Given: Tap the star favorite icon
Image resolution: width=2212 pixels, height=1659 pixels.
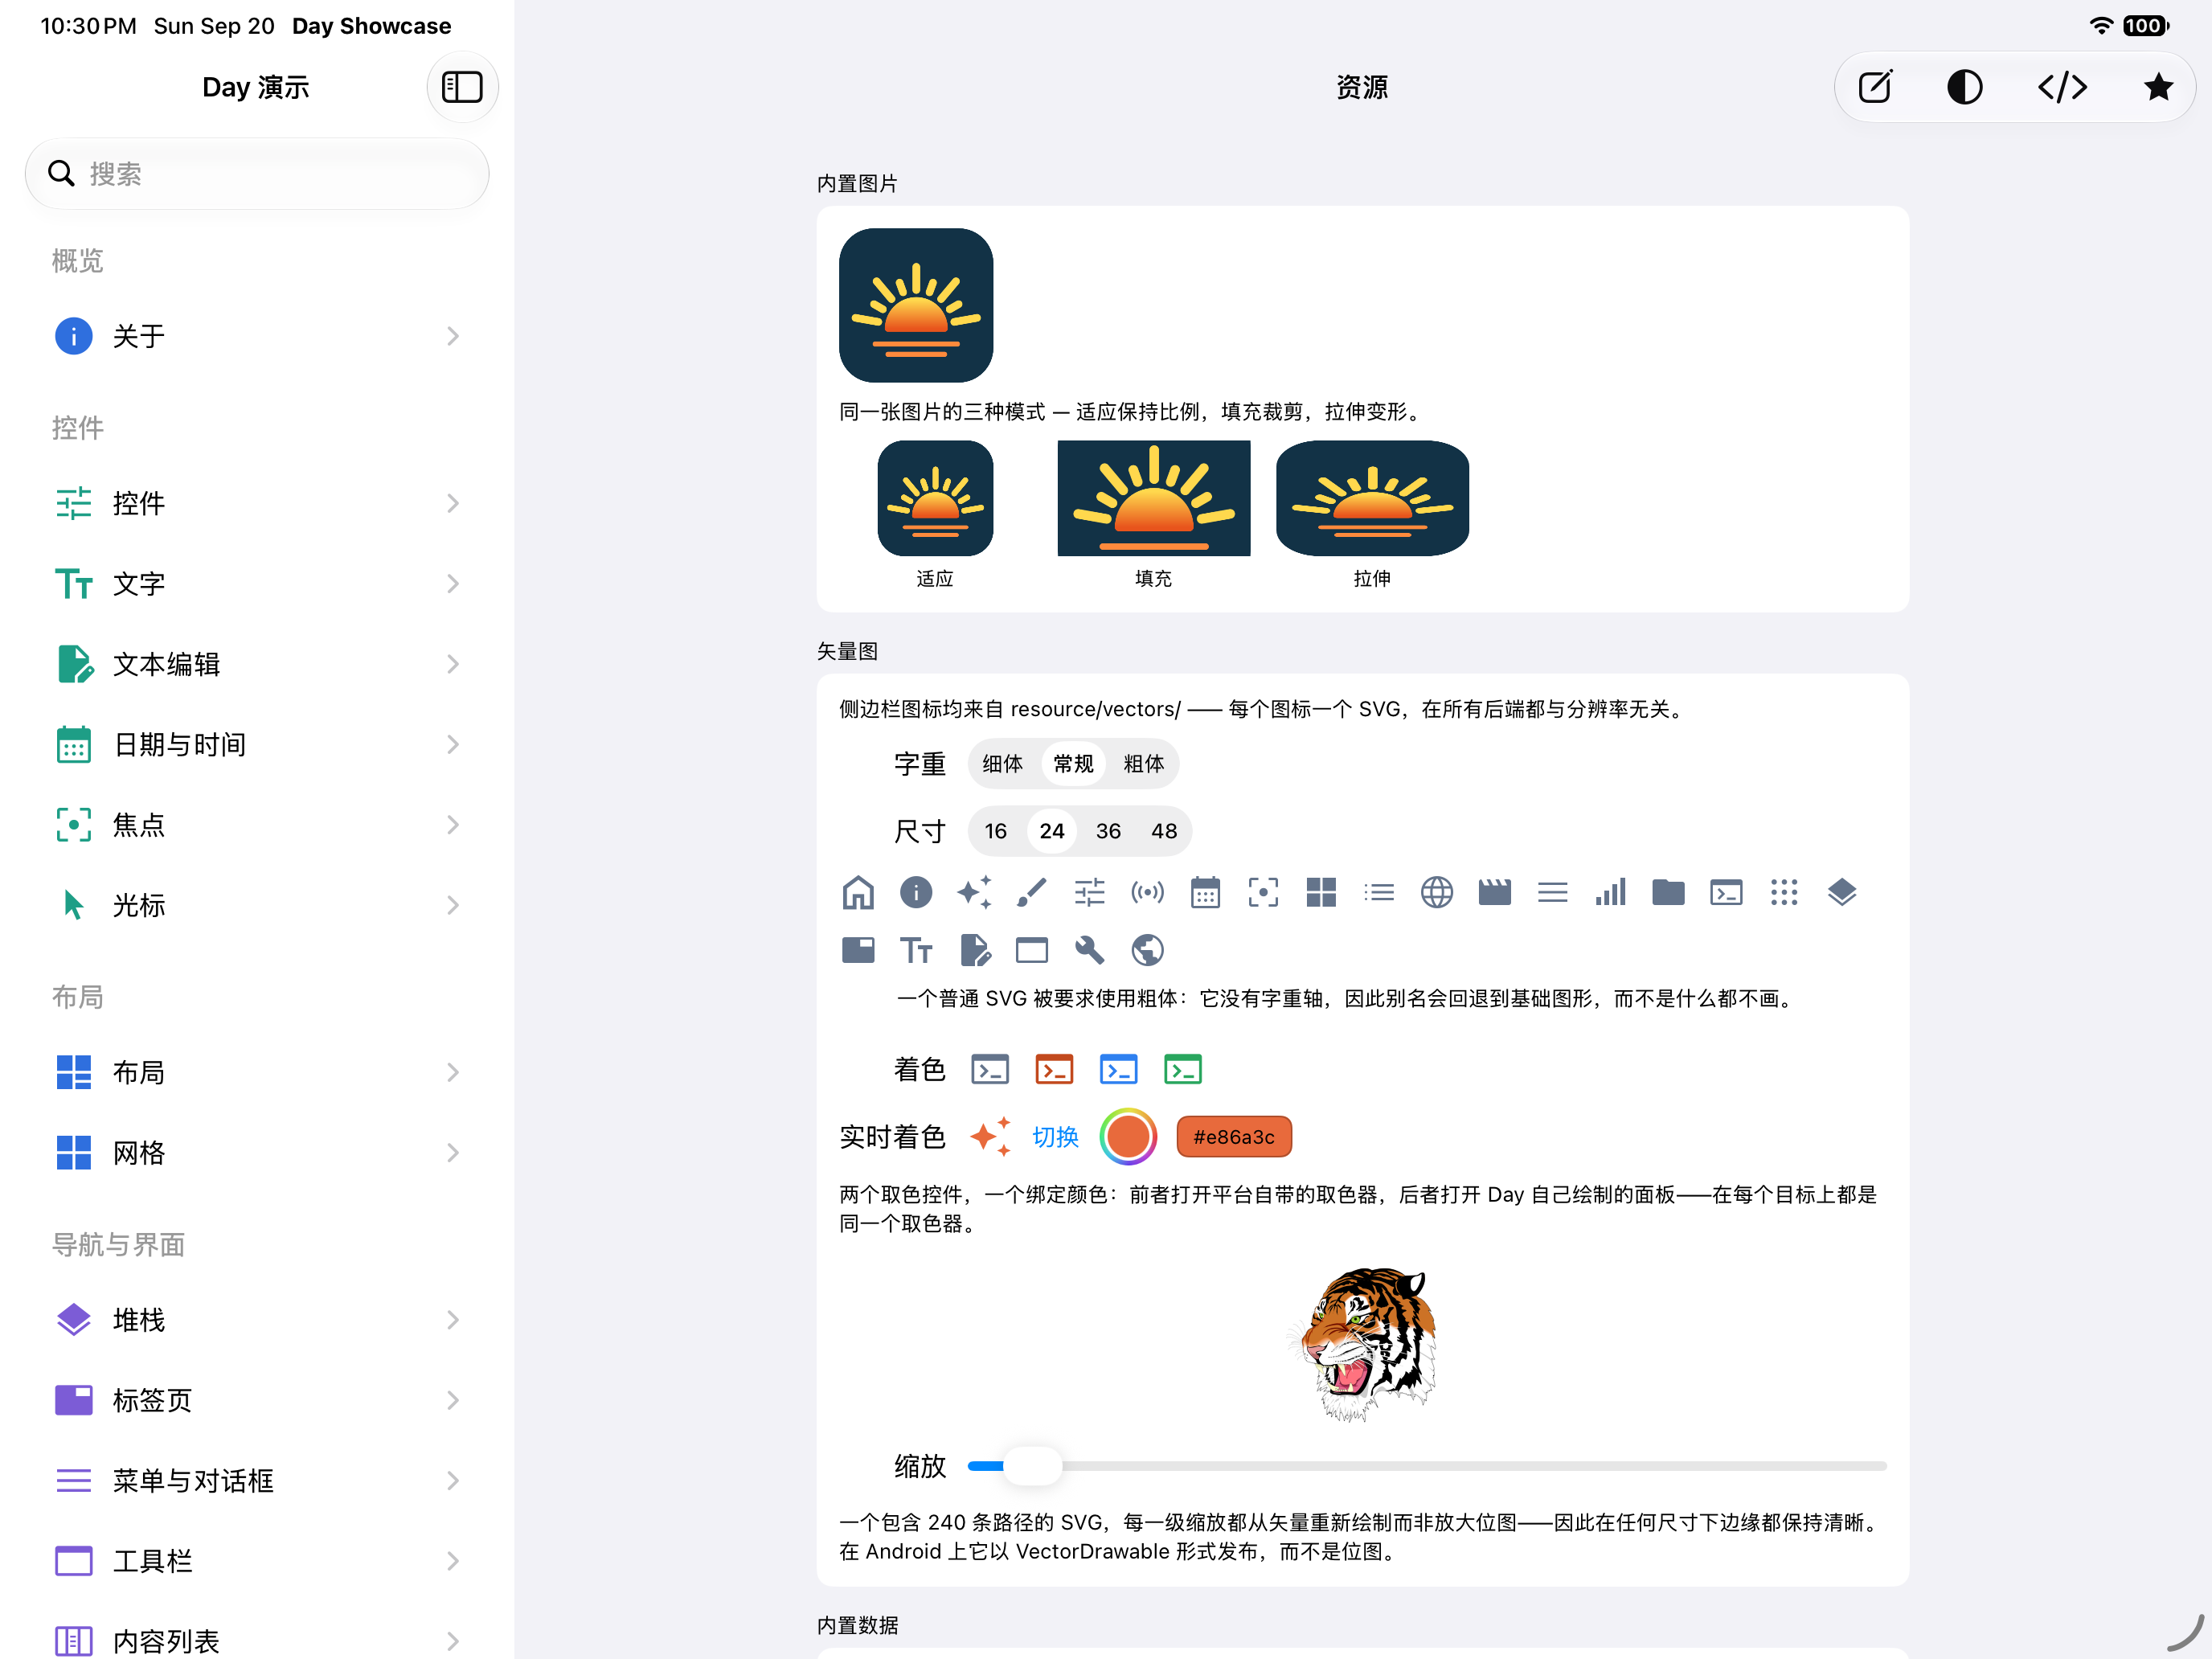Looking at the screenshot, I should (2159, 87).
